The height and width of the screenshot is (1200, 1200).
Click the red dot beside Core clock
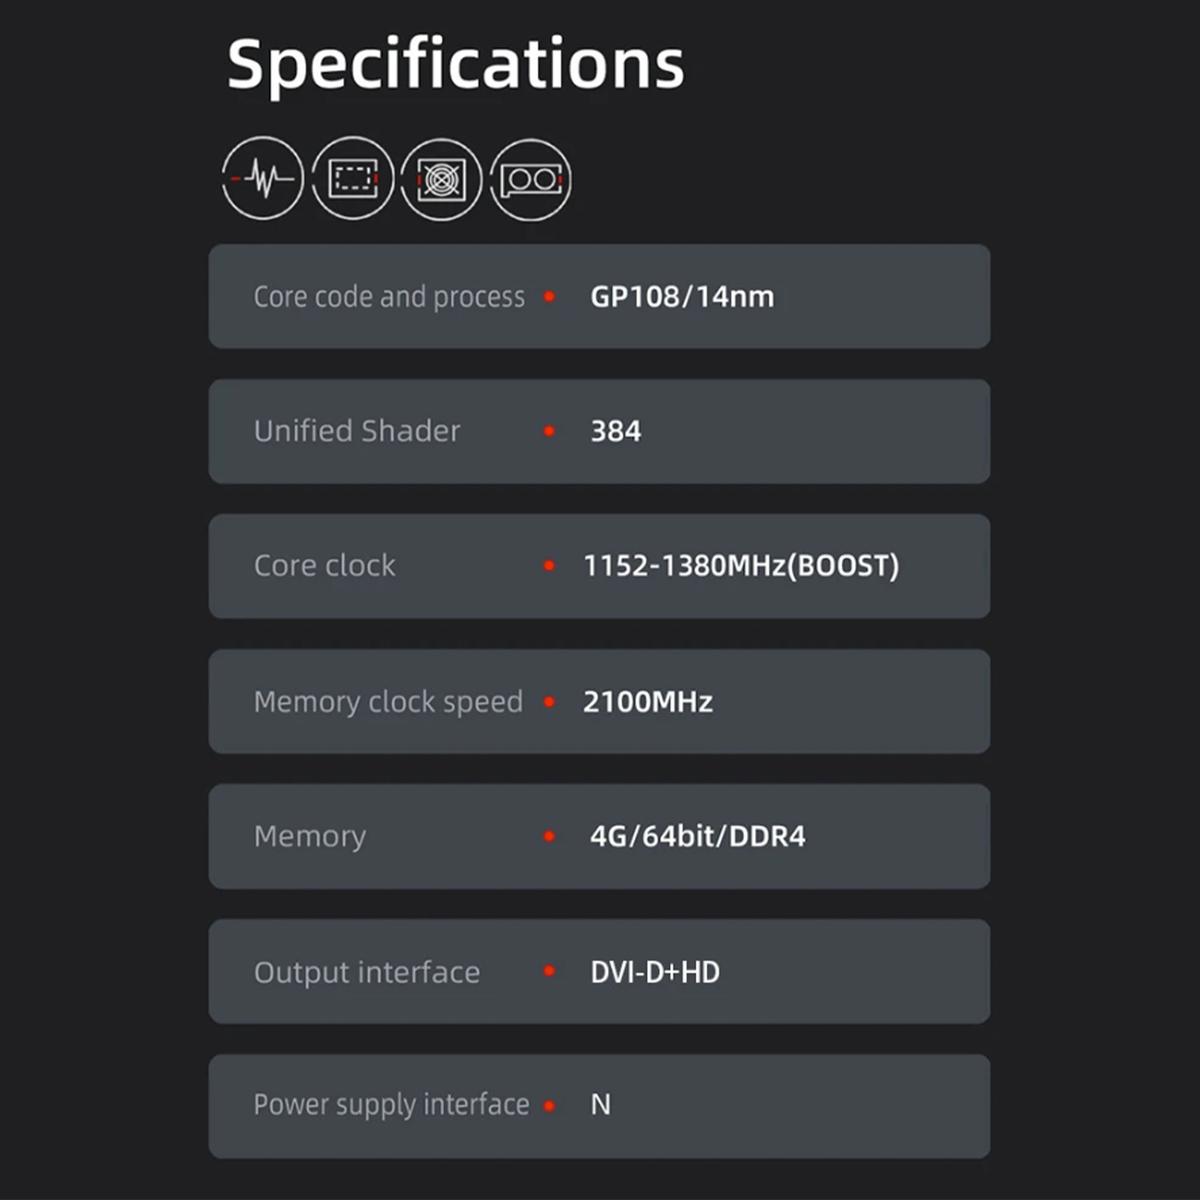tap(549, 566)
